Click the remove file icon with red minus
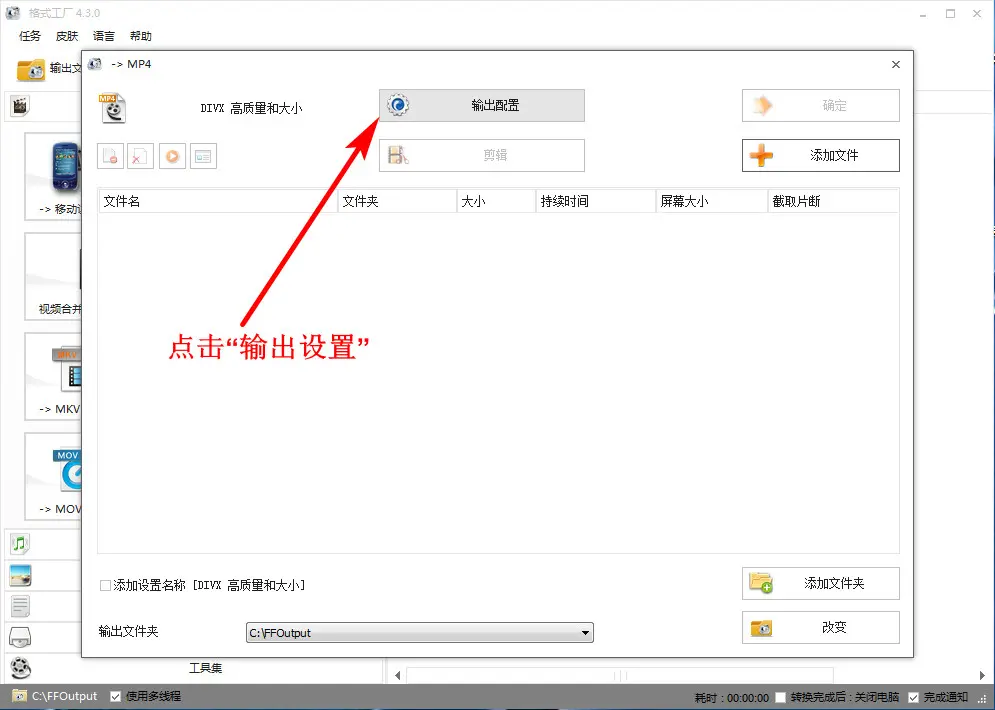This screenshot has height=710, width=995. (110, 156)
